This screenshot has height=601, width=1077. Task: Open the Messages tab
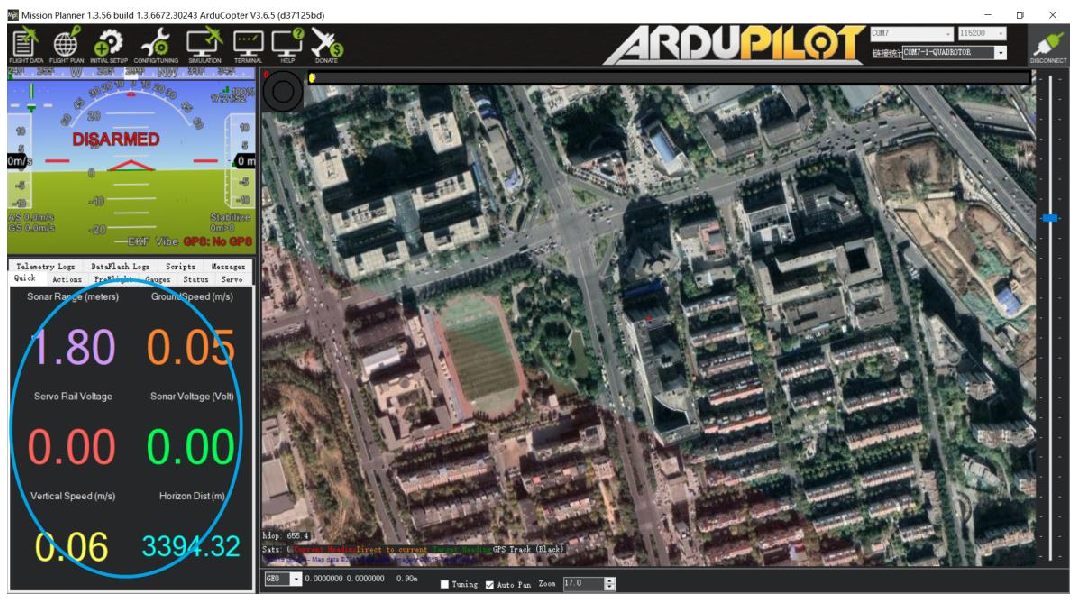tap(228, 266)
